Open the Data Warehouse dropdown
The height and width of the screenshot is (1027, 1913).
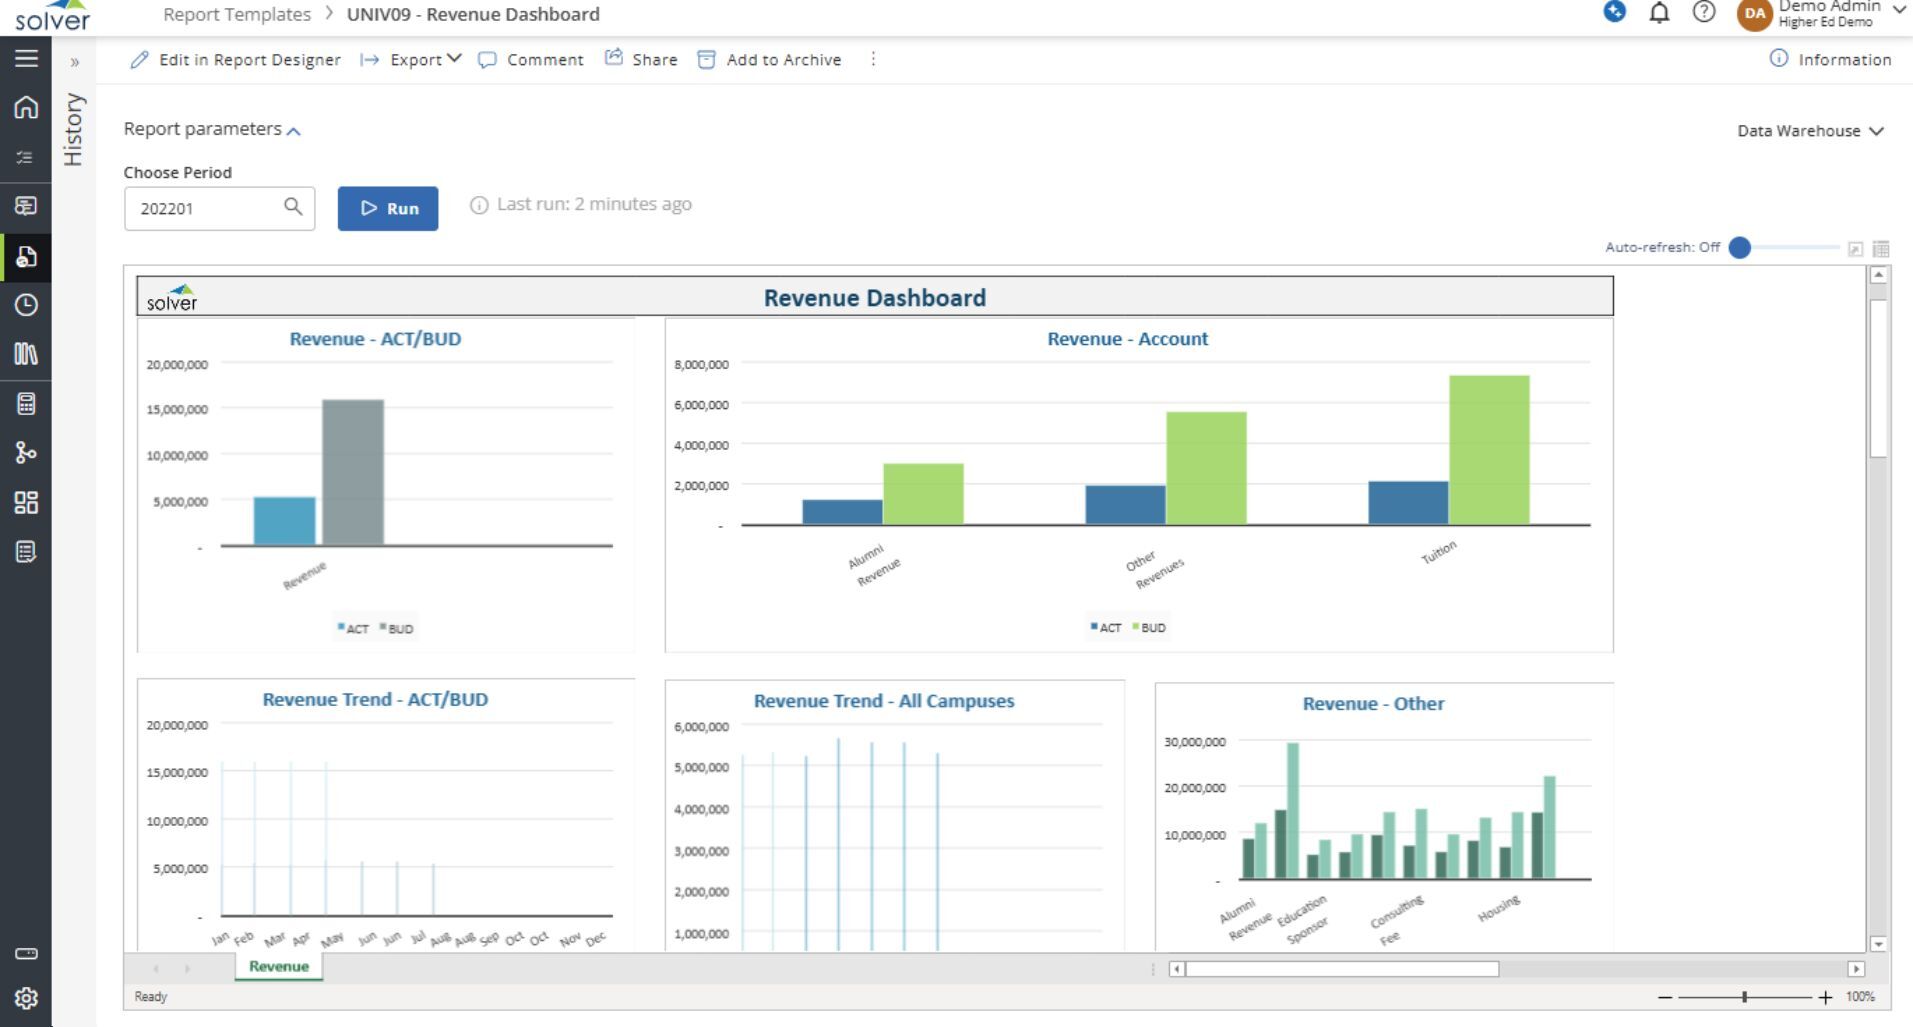tap(1810, 131)
